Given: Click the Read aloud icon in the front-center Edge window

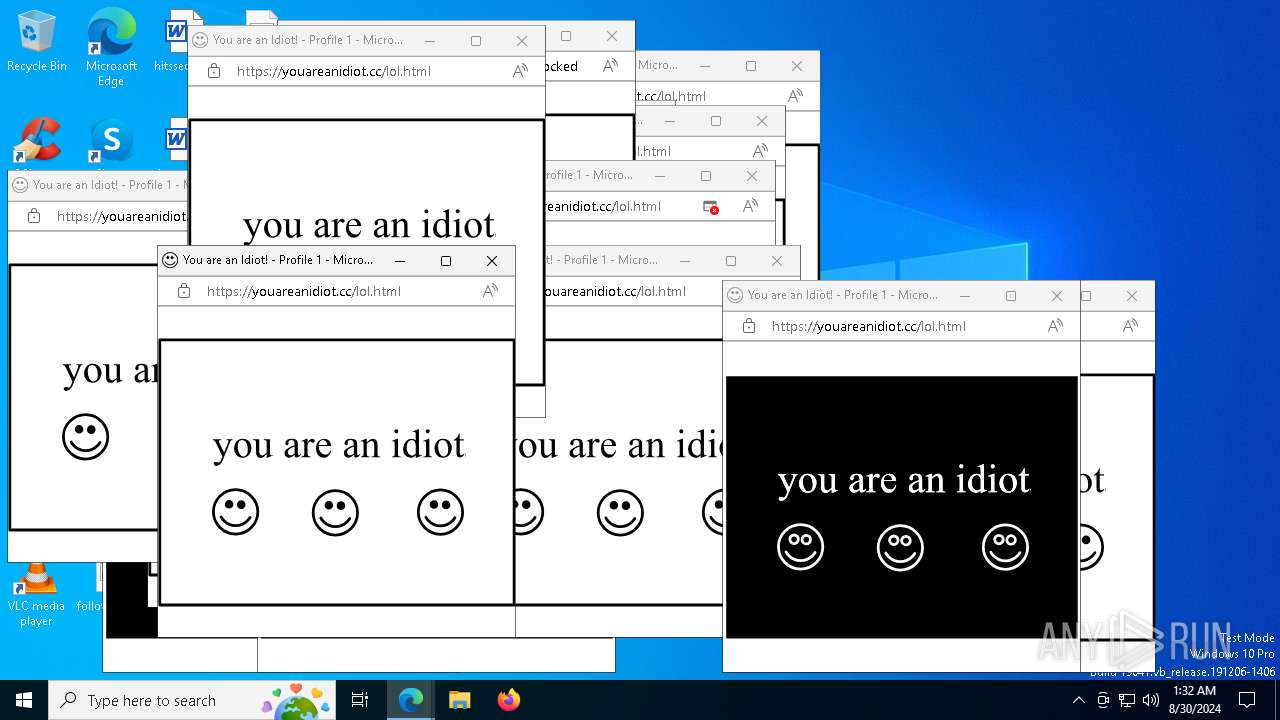Looking at the screenshot, I should point(490,291).
